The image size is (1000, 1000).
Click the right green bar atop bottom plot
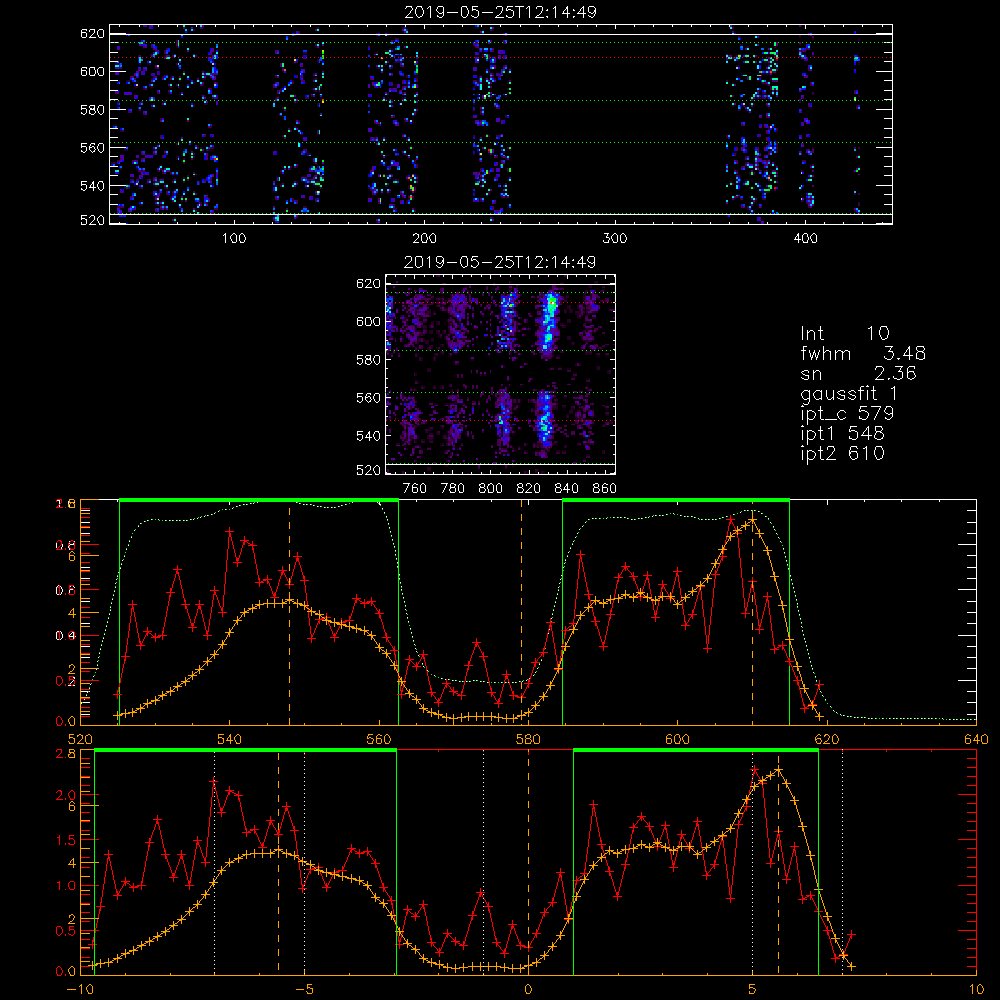(696, 751)
